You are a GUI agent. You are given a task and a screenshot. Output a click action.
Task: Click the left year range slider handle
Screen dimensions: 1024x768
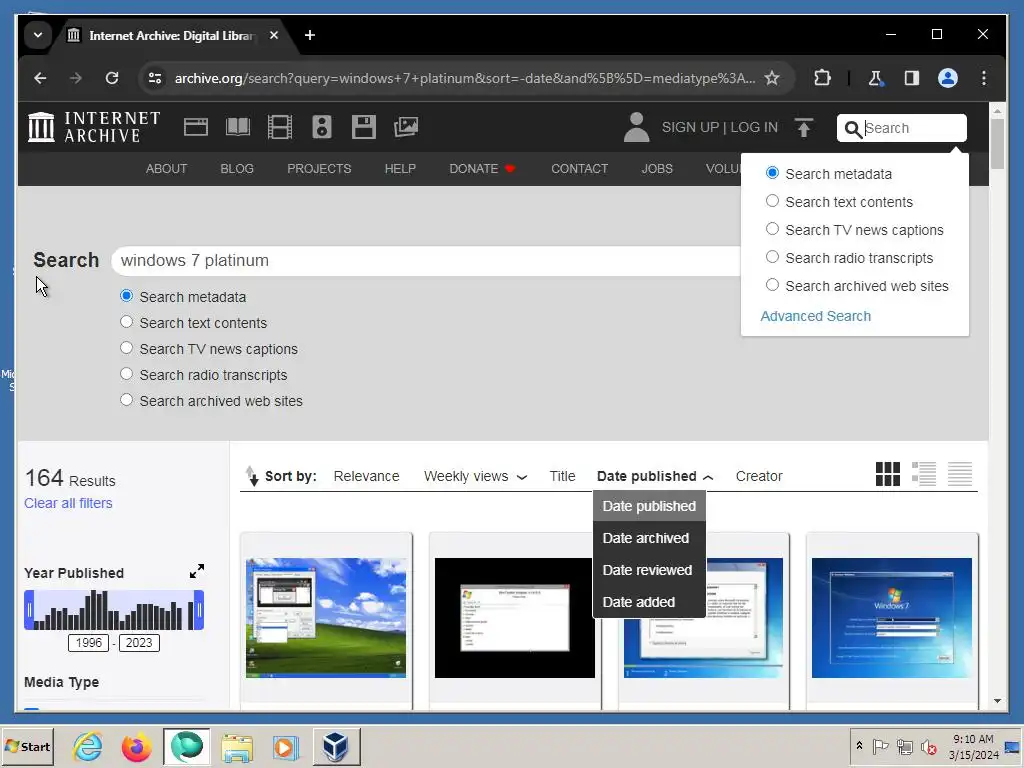[29, 611]
